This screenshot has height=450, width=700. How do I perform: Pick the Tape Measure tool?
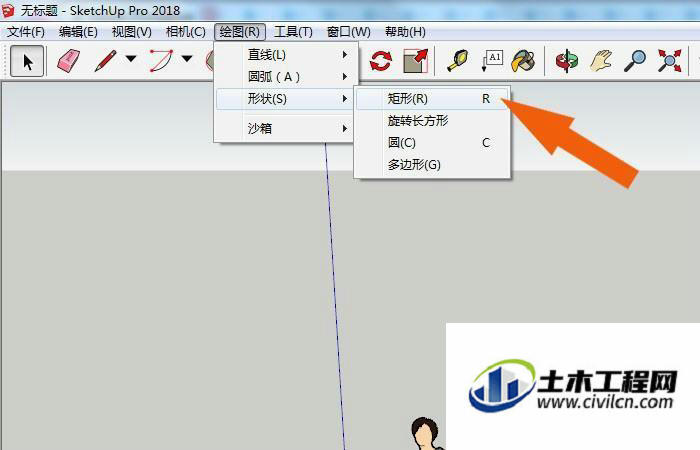458,61
